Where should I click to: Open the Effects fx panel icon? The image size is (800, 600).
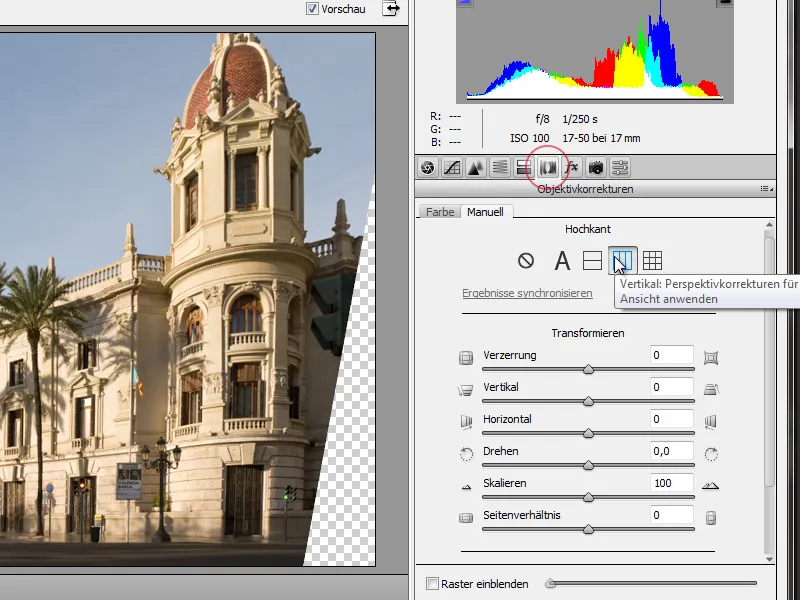[x=571, y=167]
